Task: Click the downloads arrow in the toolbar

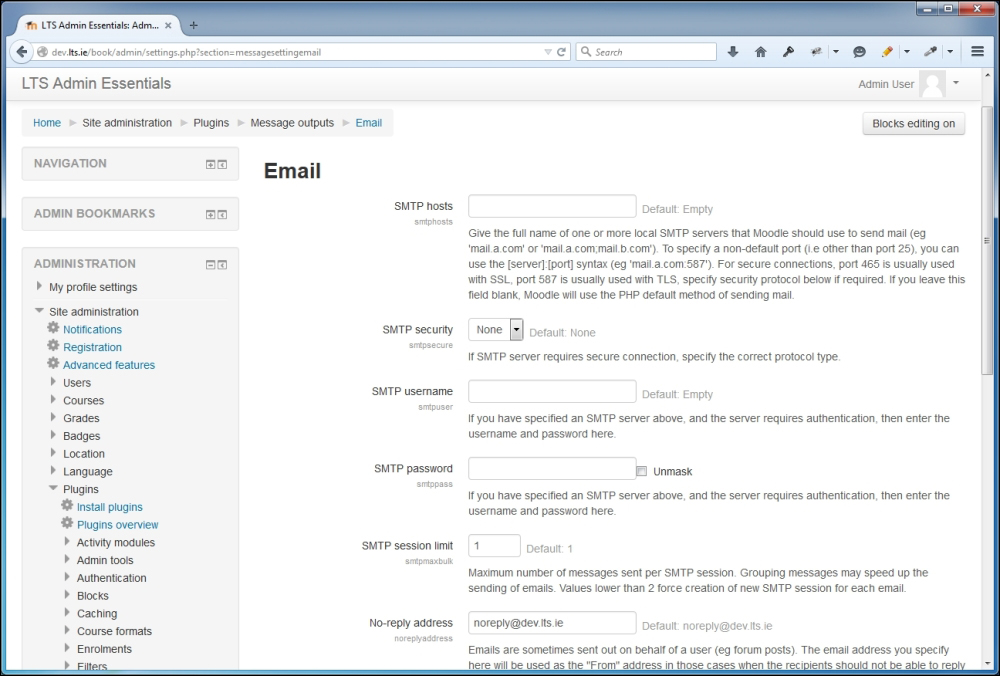Action: [733, 51]
